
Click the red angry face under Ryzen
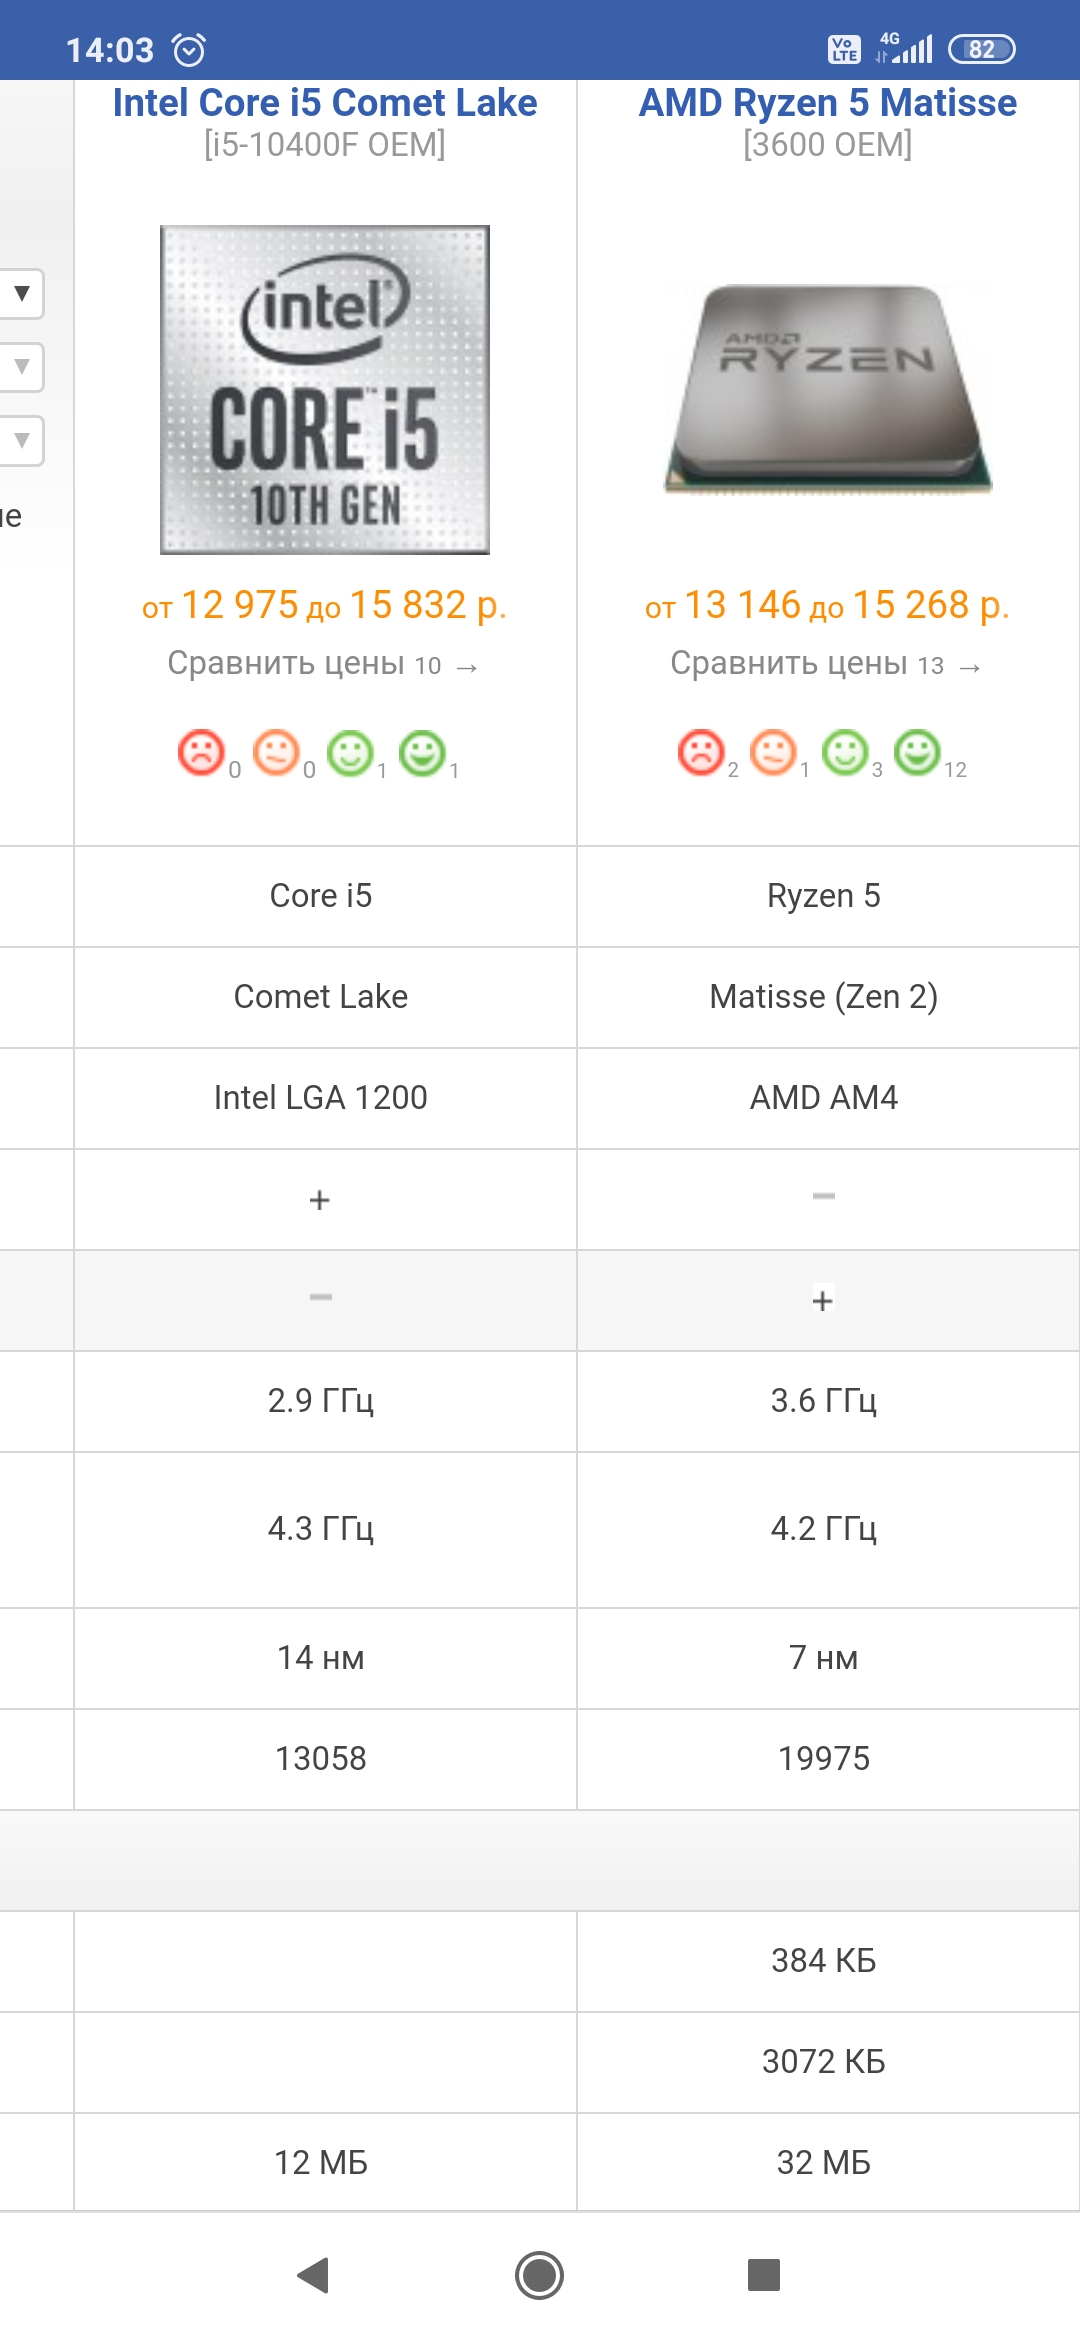701,752
